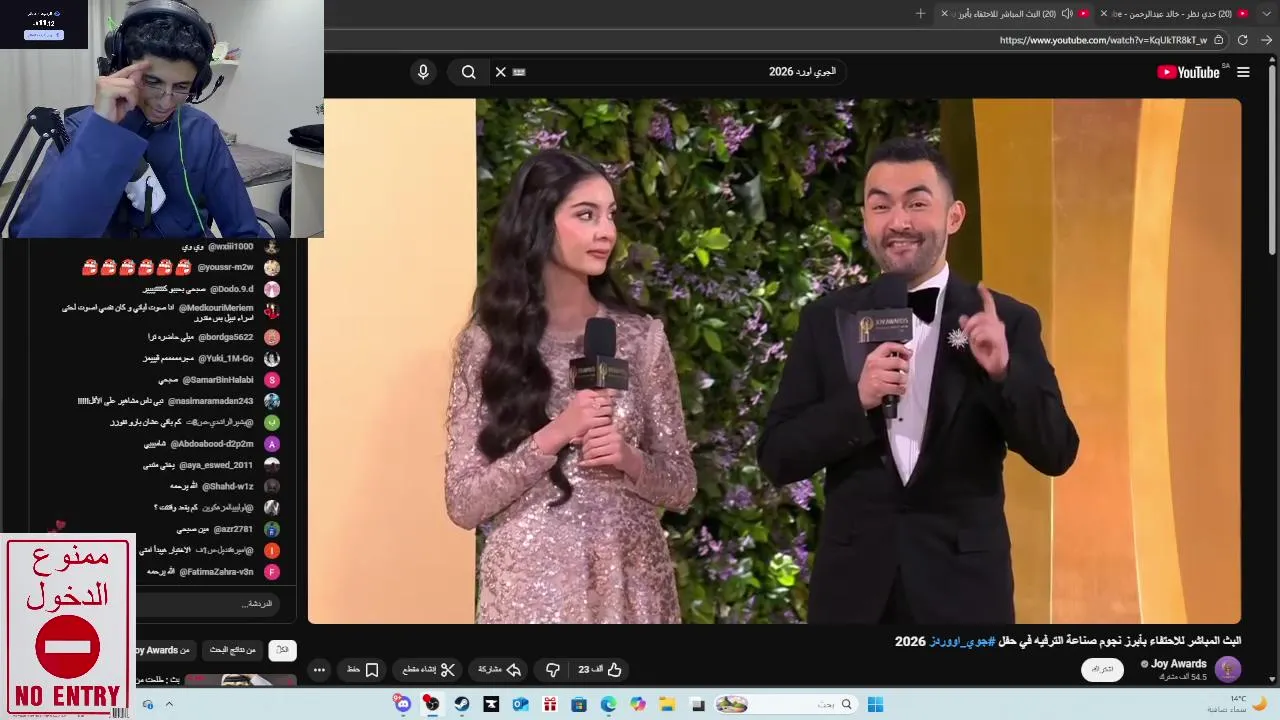The height and width of the screenshot is (720, 1280).
Task: Open the Windows Start button
Action: (875, 704)
